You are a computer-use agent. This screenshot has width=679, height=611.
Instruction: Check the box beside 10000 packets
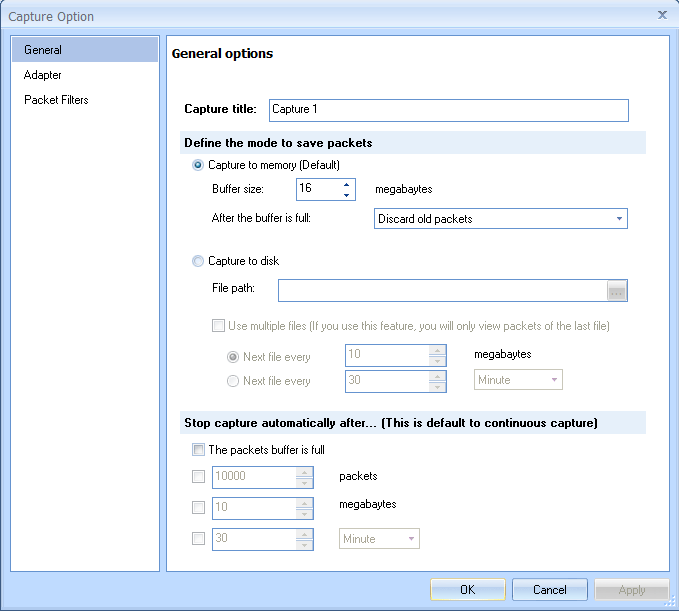198,477
